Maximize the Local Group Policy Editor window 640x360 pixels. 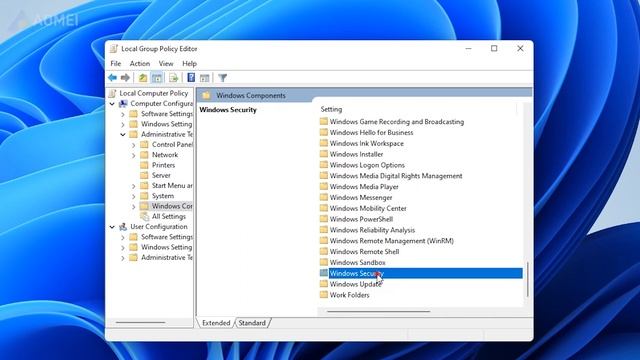click(x=494, y=49)
